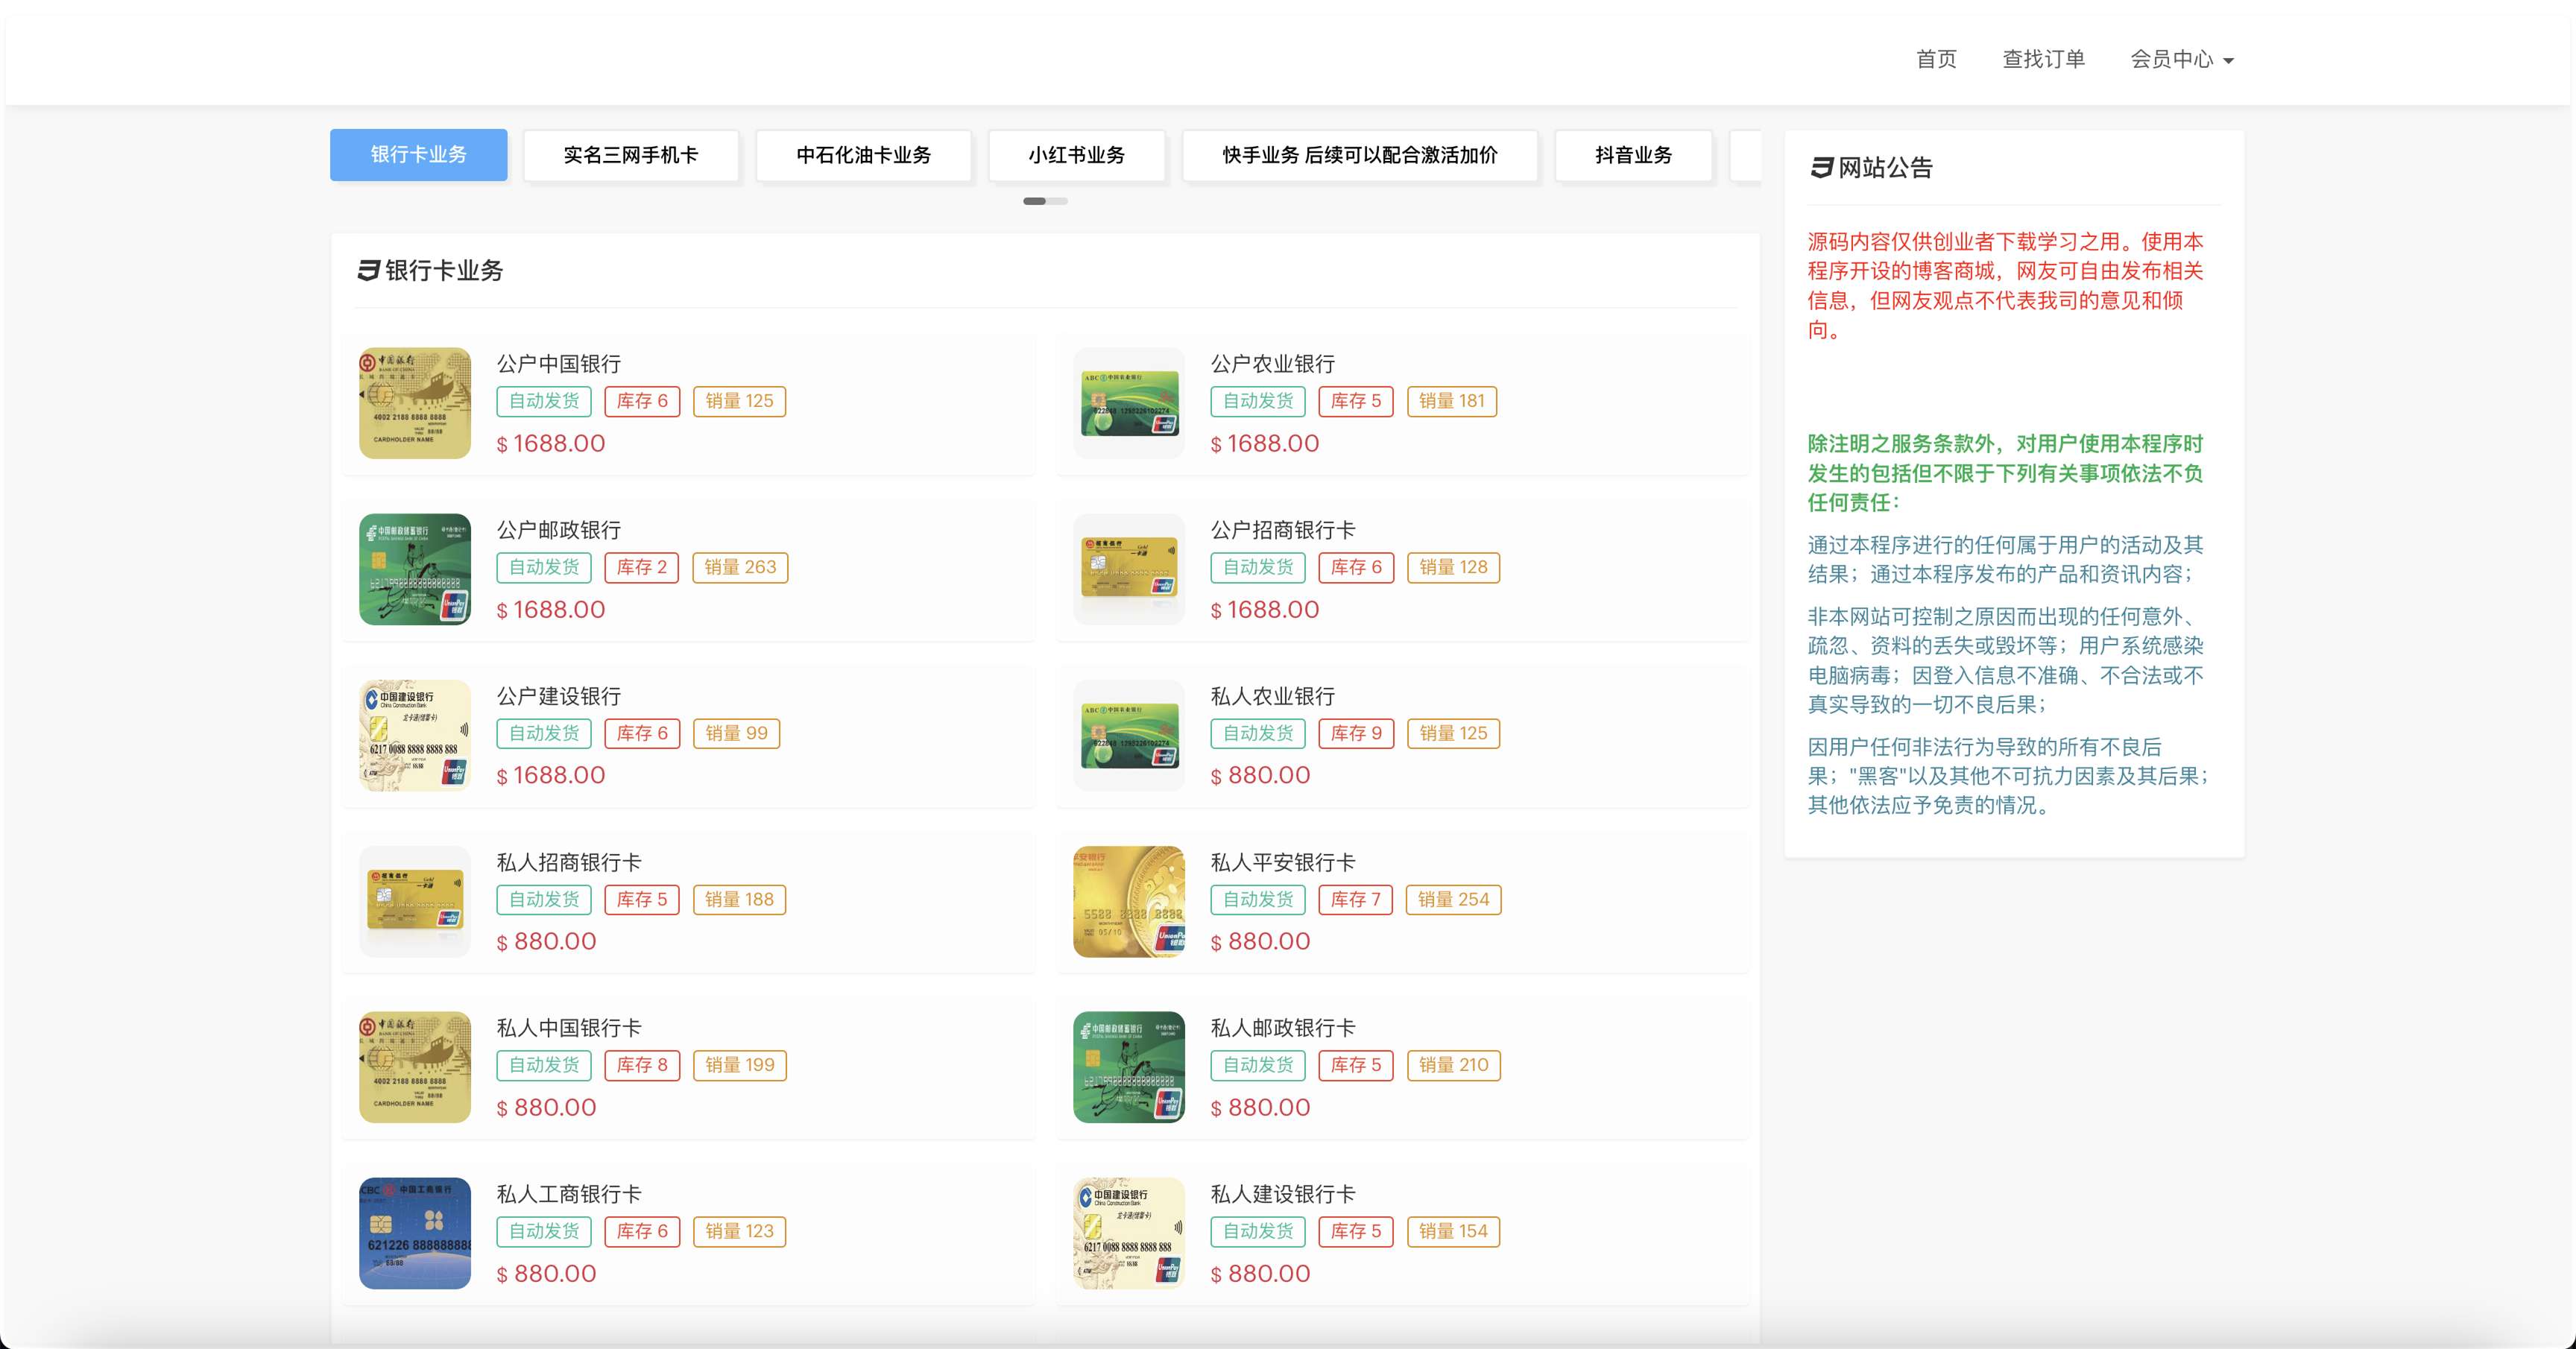2576x1349 pixels.
Task: Click the 公户中国银行 card thumbnail
Action: (x=414, y=403)
